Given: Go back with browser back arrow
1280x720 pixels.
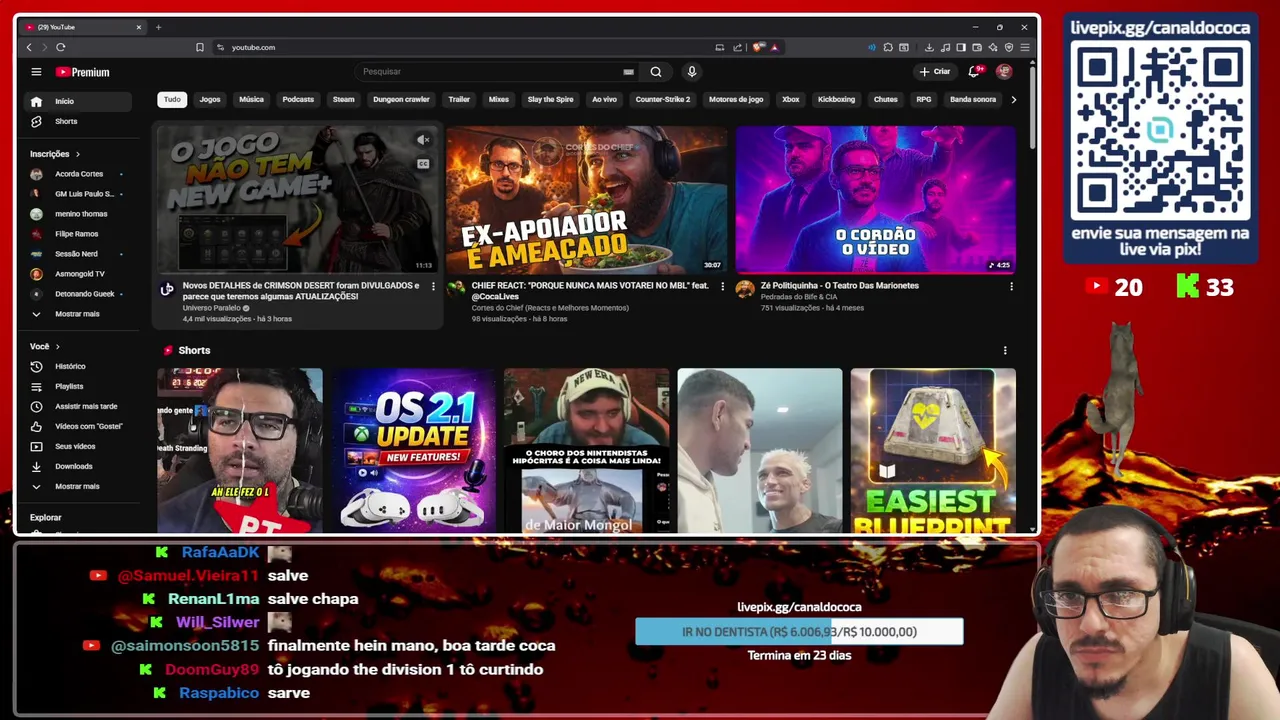Looking at the screenshot, I should tap(29, 47).
